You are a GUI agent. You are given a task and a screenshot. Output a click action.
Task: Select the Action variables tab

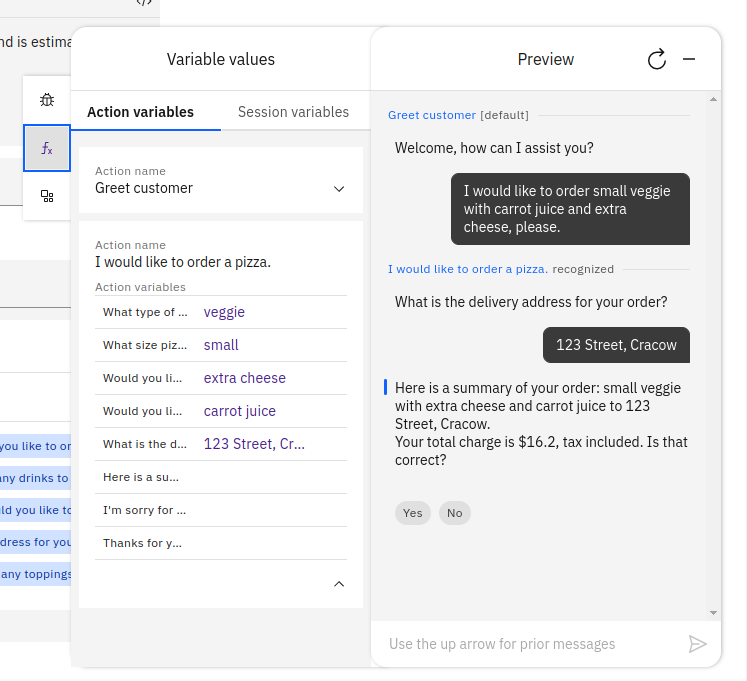click(140, 112)
